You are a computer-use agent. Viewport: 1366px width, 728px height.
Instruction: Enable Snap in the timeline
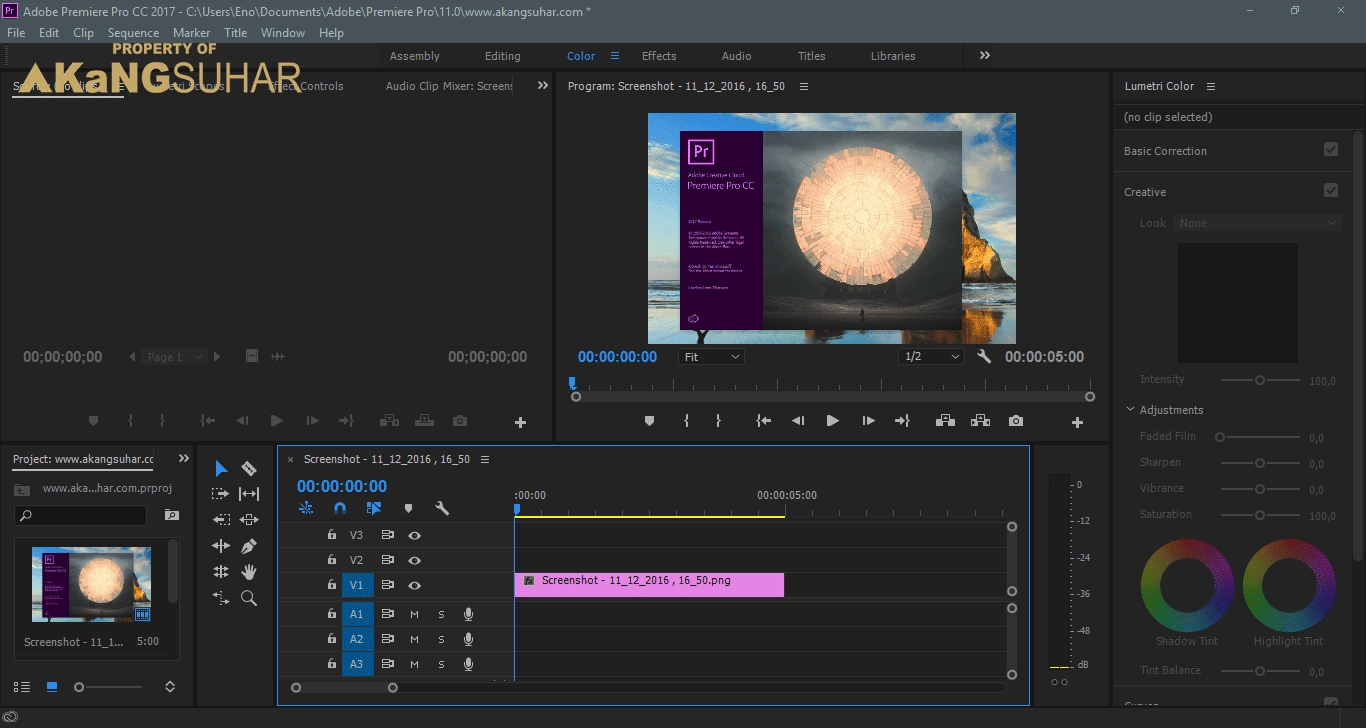pyautogui.click(x=339, y=508)
